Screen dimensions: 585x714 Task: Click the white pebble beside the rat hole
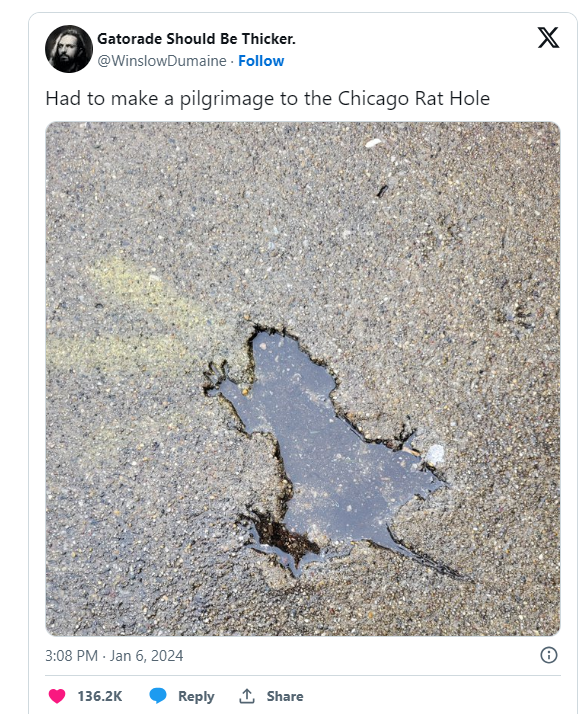click(x=434, y=454)
